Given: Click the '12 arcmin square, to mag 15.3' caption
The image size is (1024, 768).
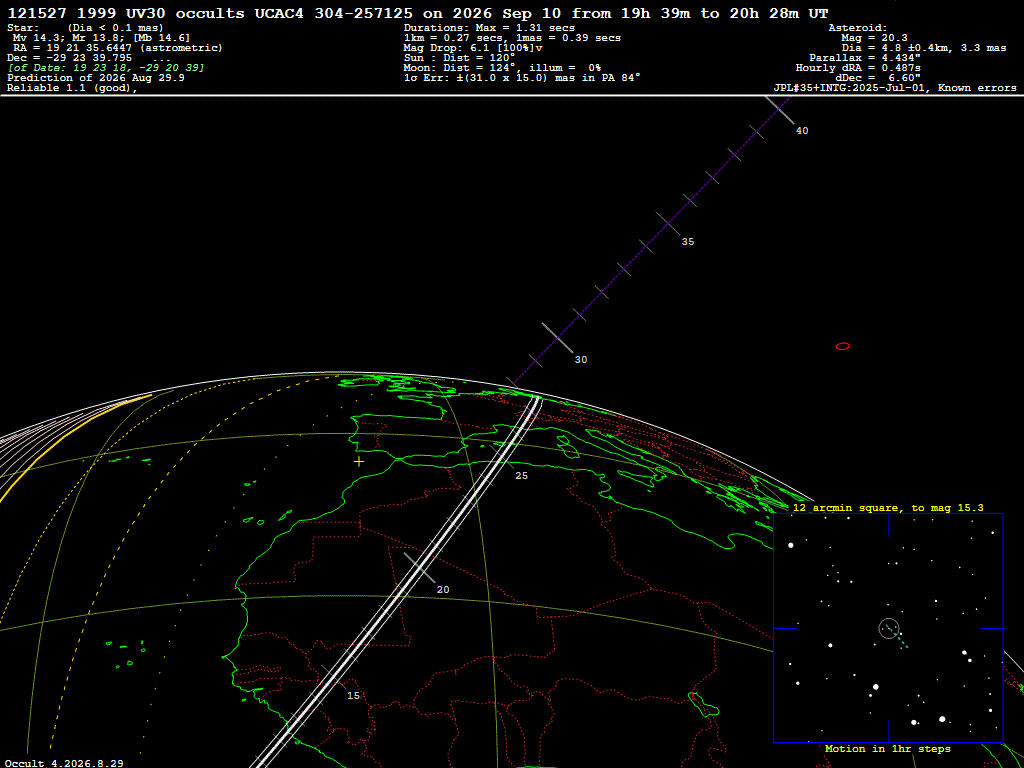Looking at the screenshot, I should (888, 507).
